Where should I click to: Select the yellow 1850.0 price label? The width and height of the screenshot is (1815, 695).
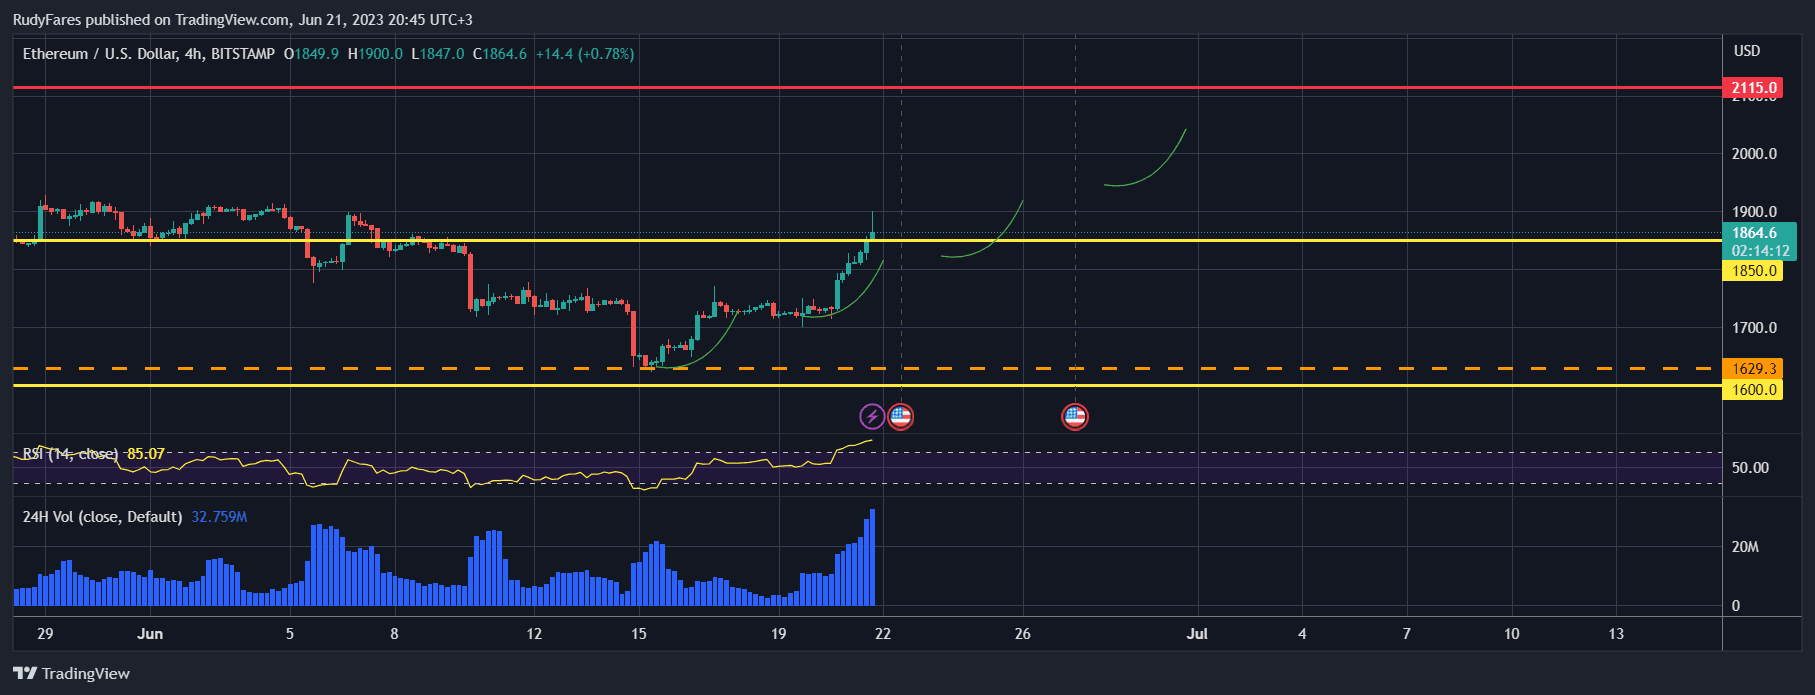coord(1754,271)
